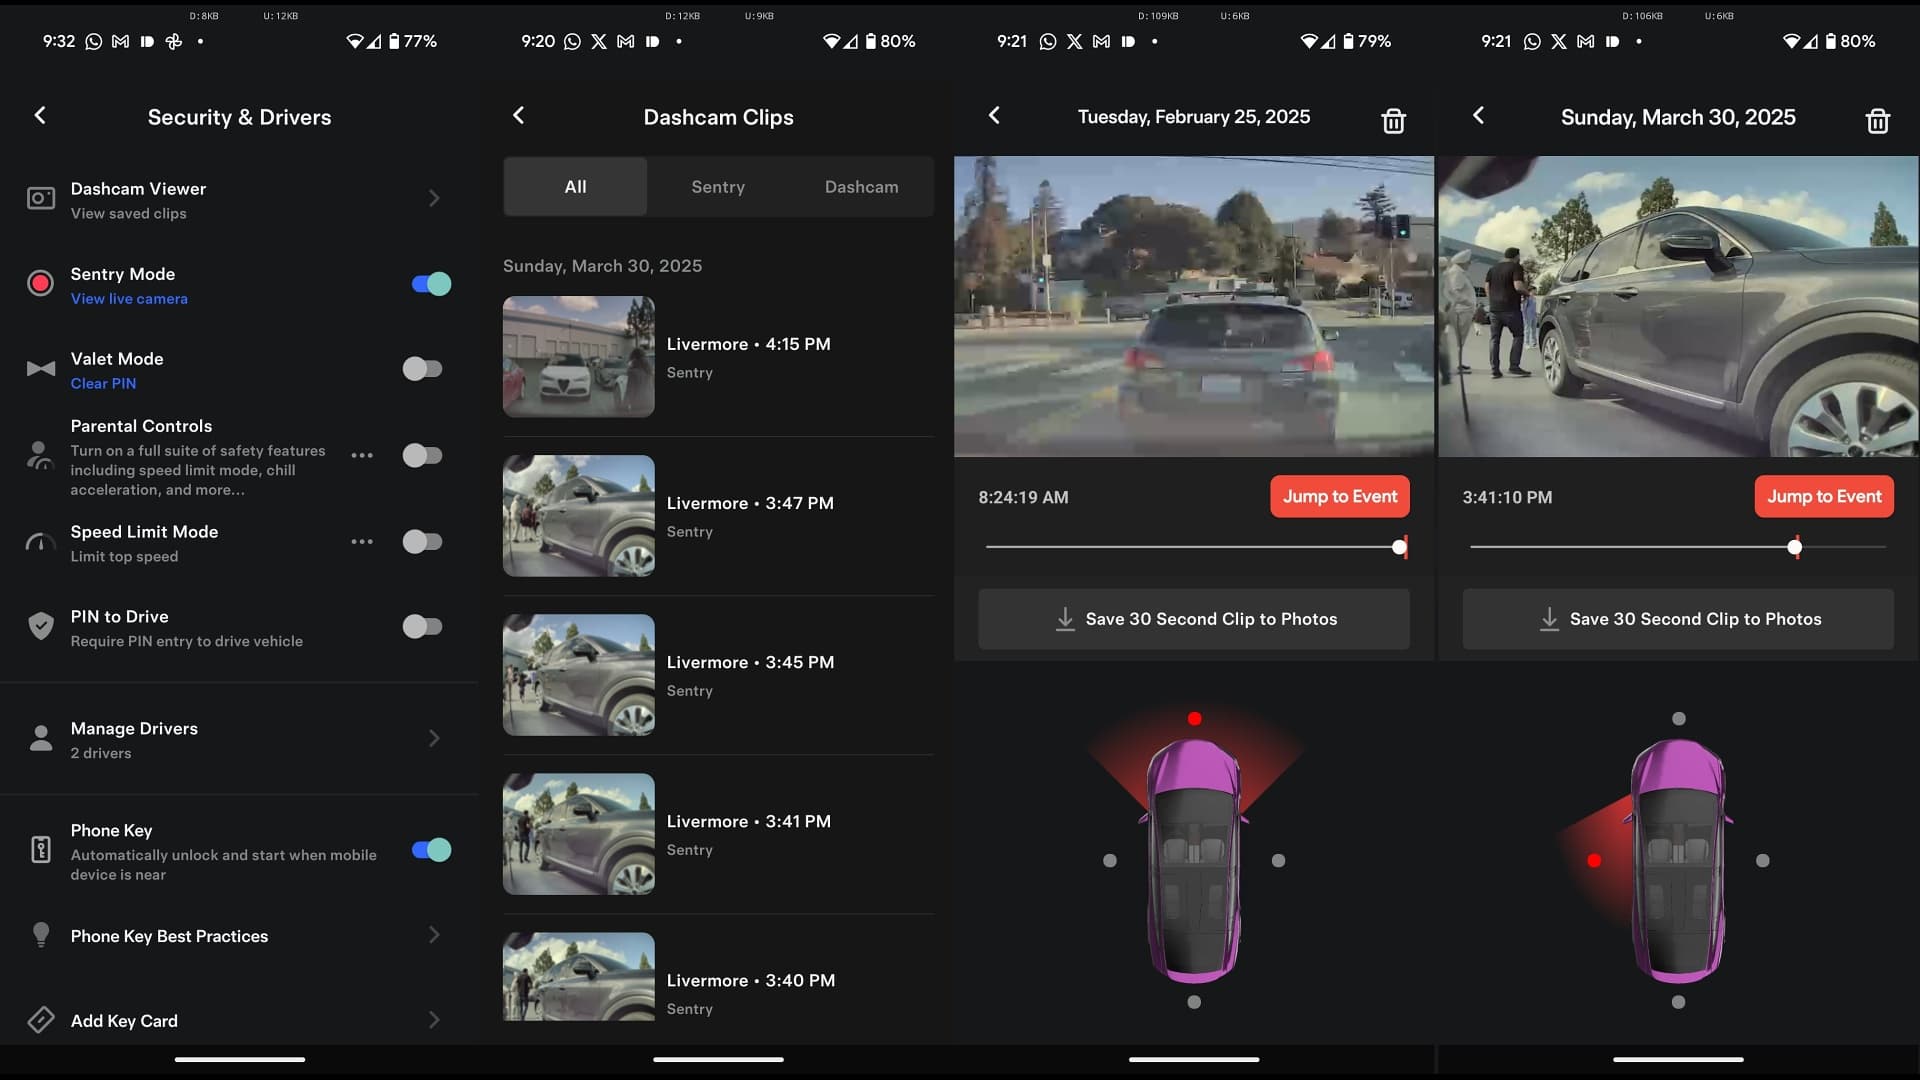Select the red left camera dot on March 30 clip
The image size is (1920, 1080).
click(1594, 861)
